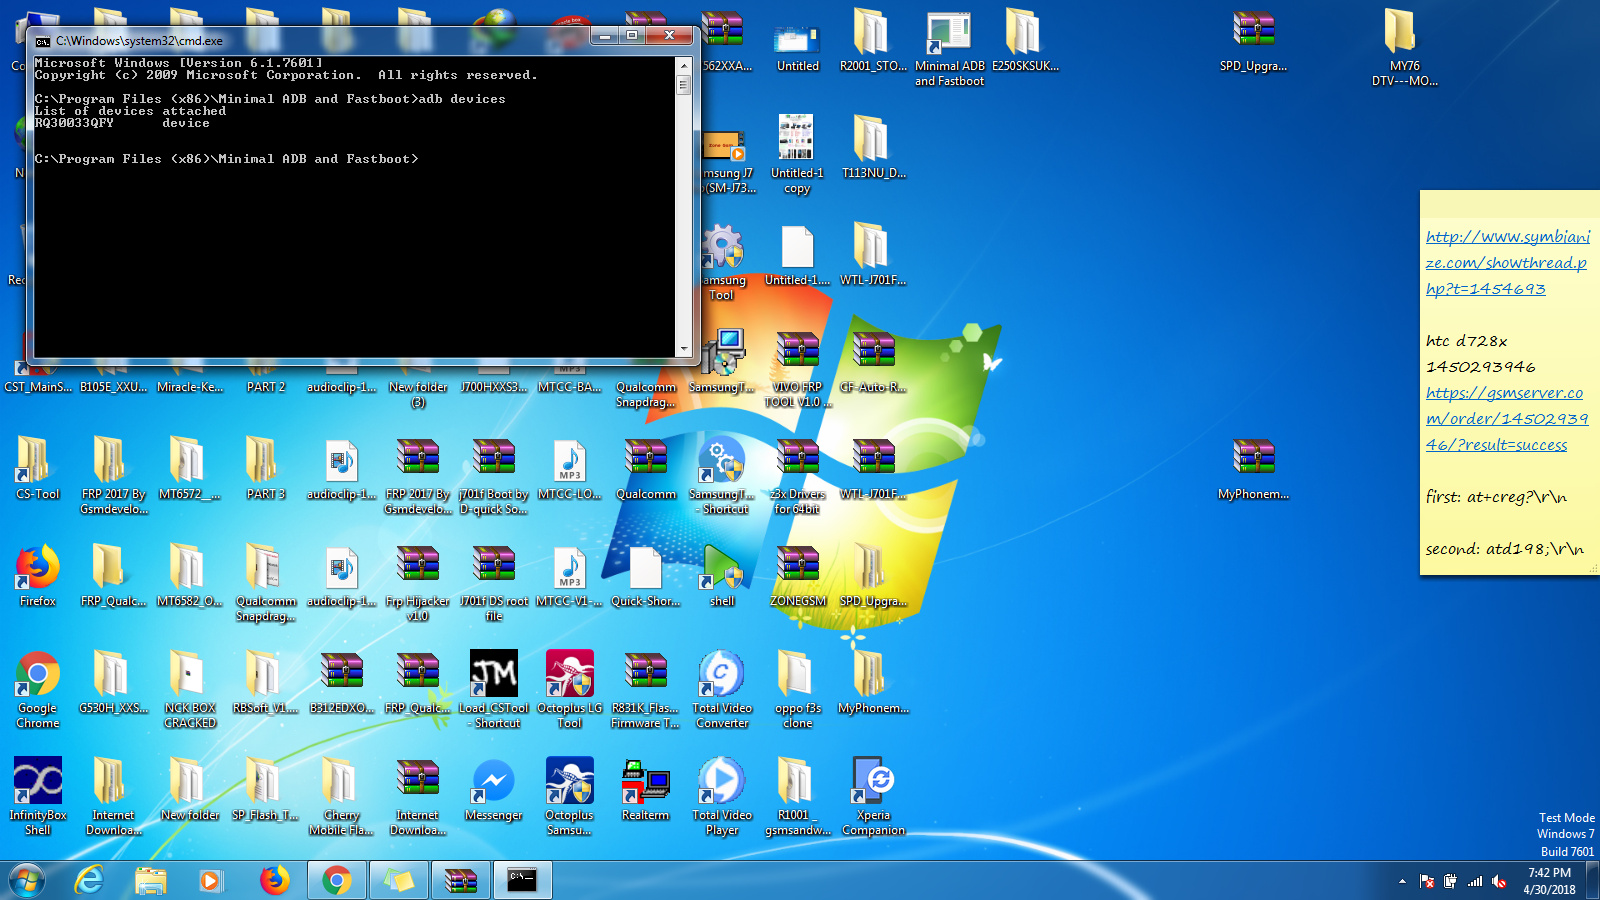The height and width of the screenshot is (900, 1600).
Task: Show hidden system tray icons
Action: [x=1402, y=881]
